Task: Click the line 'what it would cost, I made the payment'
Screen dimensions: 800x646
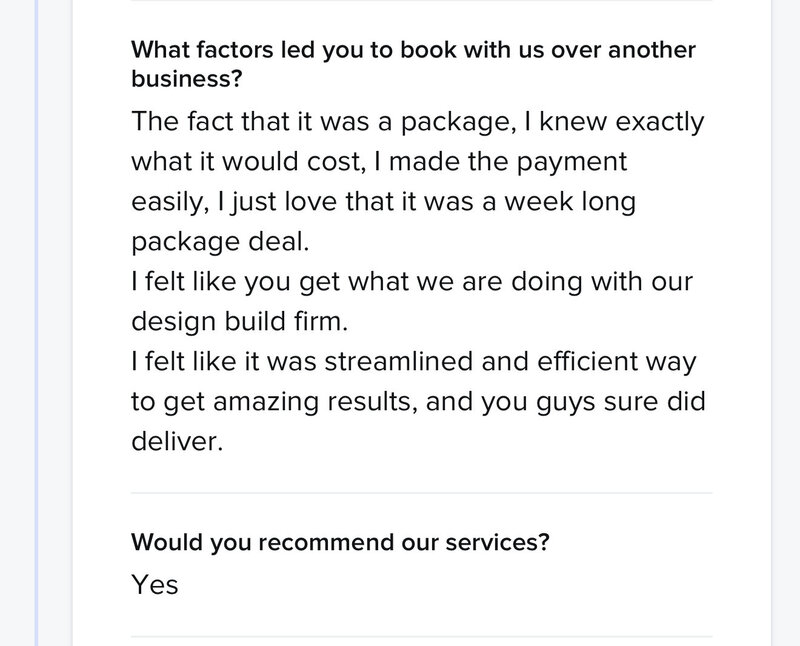Action: click(379, 162)
